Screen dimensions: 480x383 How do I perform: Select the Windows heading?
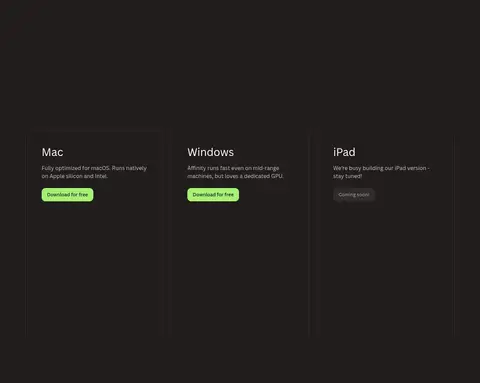tap(211, 152)
